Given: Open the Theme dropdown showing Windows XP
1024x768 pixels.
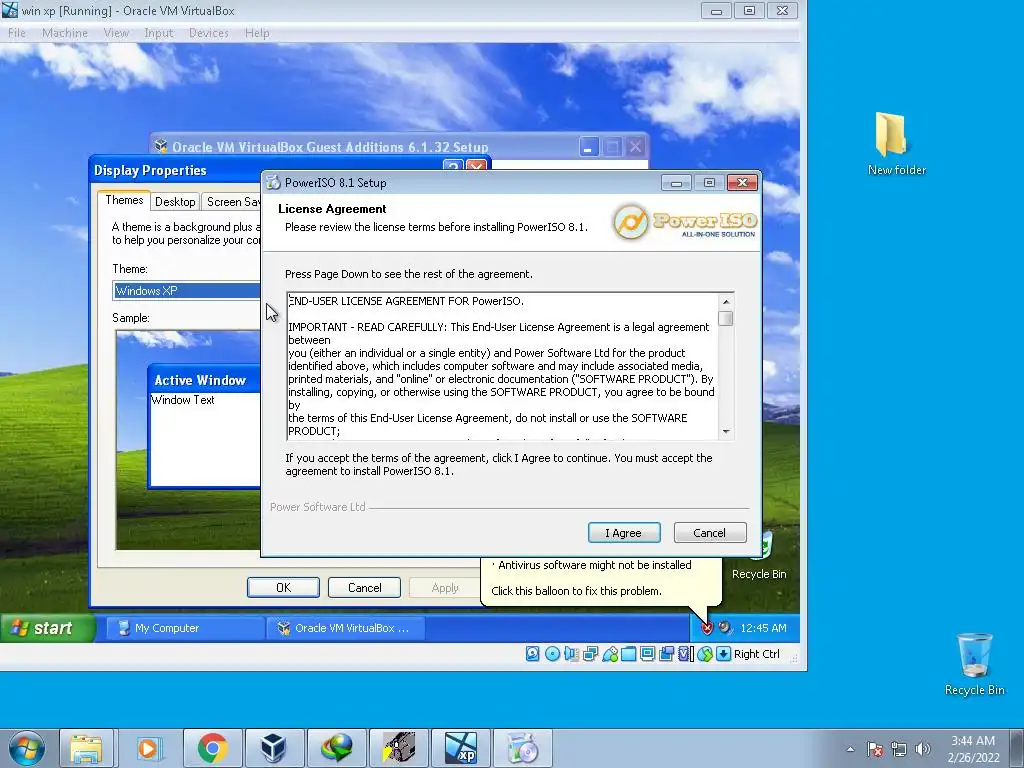Looking at the screenshot, I should pos(187,291).
